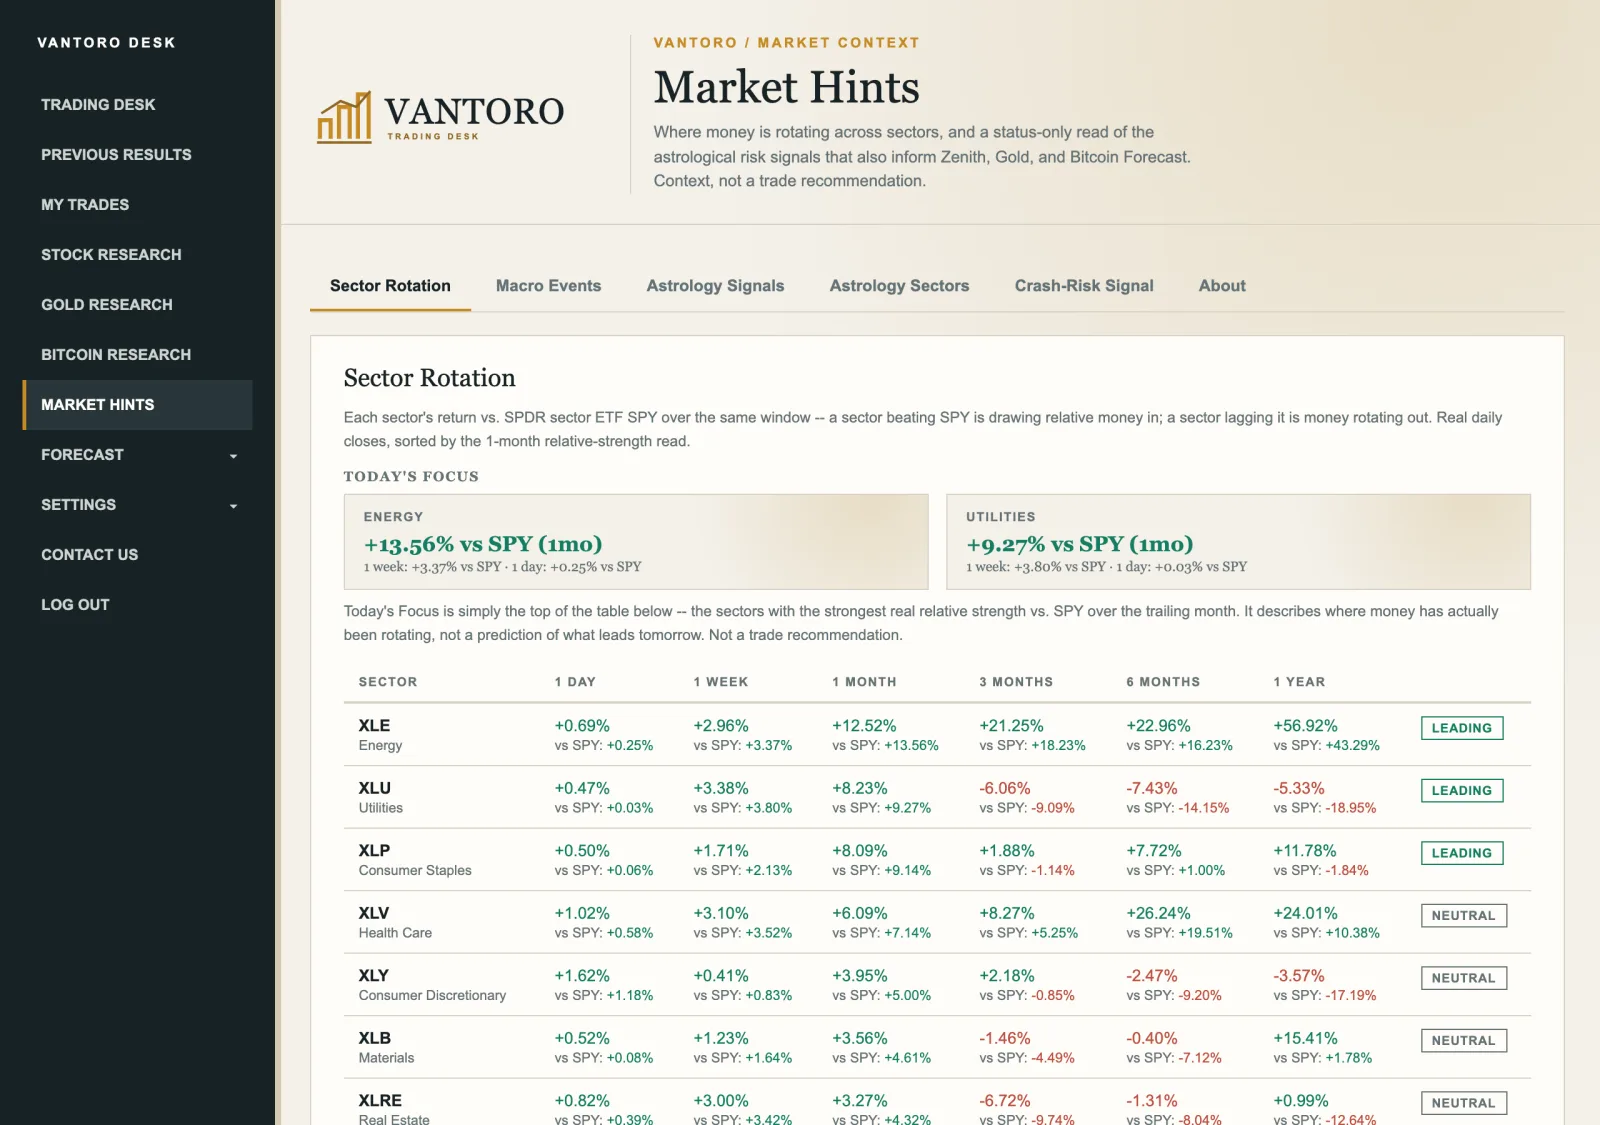Click the Vantoro Desk sidebar title

[106, 43]
